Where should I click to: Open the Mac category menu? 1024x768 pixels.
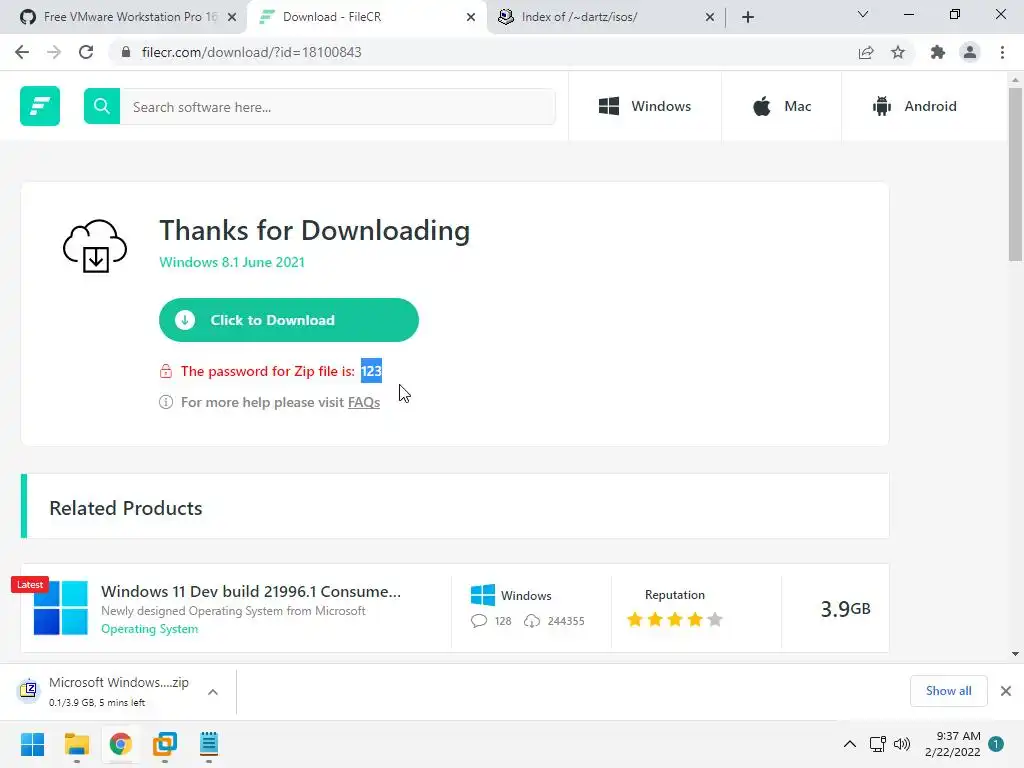[x=781, y=106]
